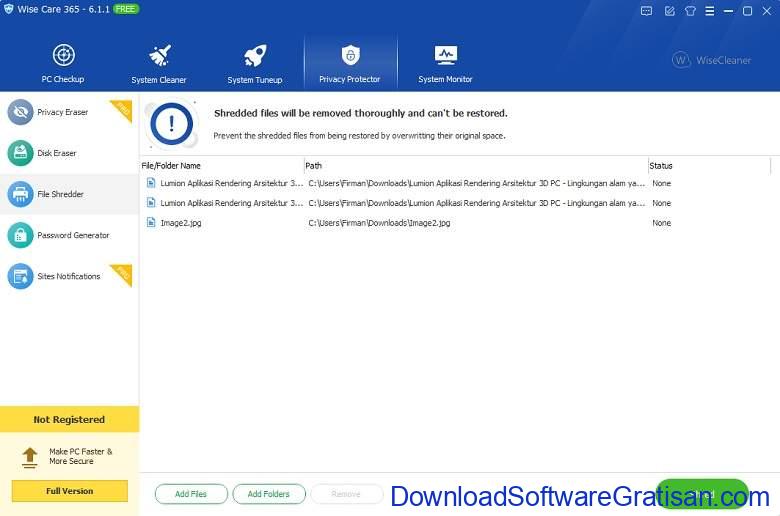Open Sites Notifications label in sidebar
The width and height of the screenshot is (780, 516).
point(69,276)
